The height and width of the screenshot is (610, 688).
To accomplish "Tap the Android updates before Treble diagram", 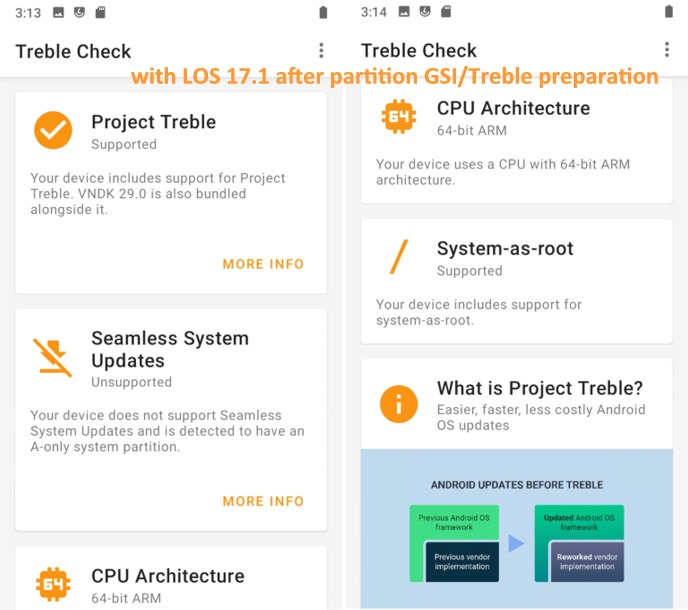I will click(x=517, y=529).
